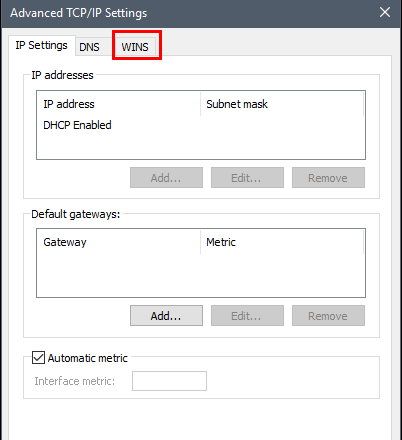Click empty area in Default gateways list

(x=201, y=275)
